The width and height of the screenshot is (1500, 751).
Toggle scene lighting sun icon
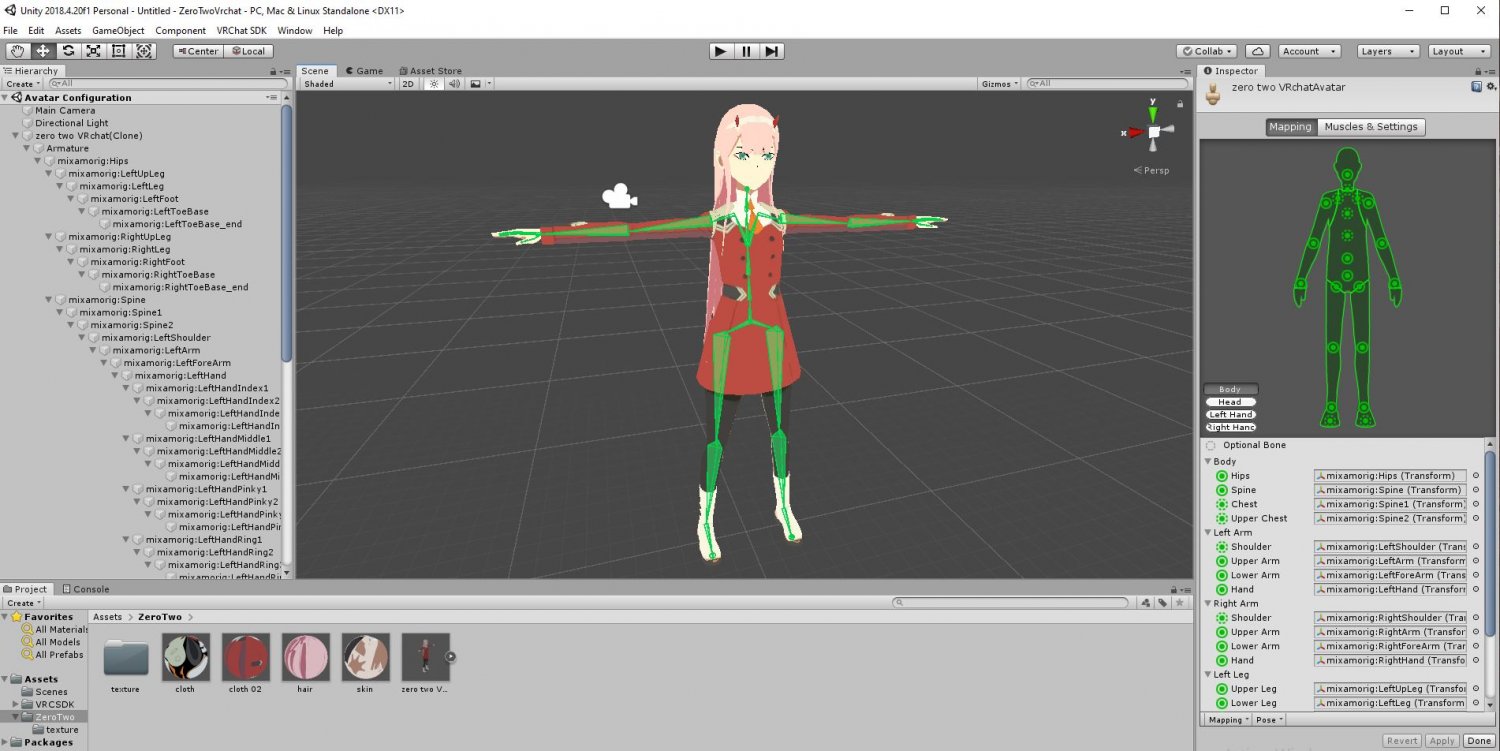point(434,84)
